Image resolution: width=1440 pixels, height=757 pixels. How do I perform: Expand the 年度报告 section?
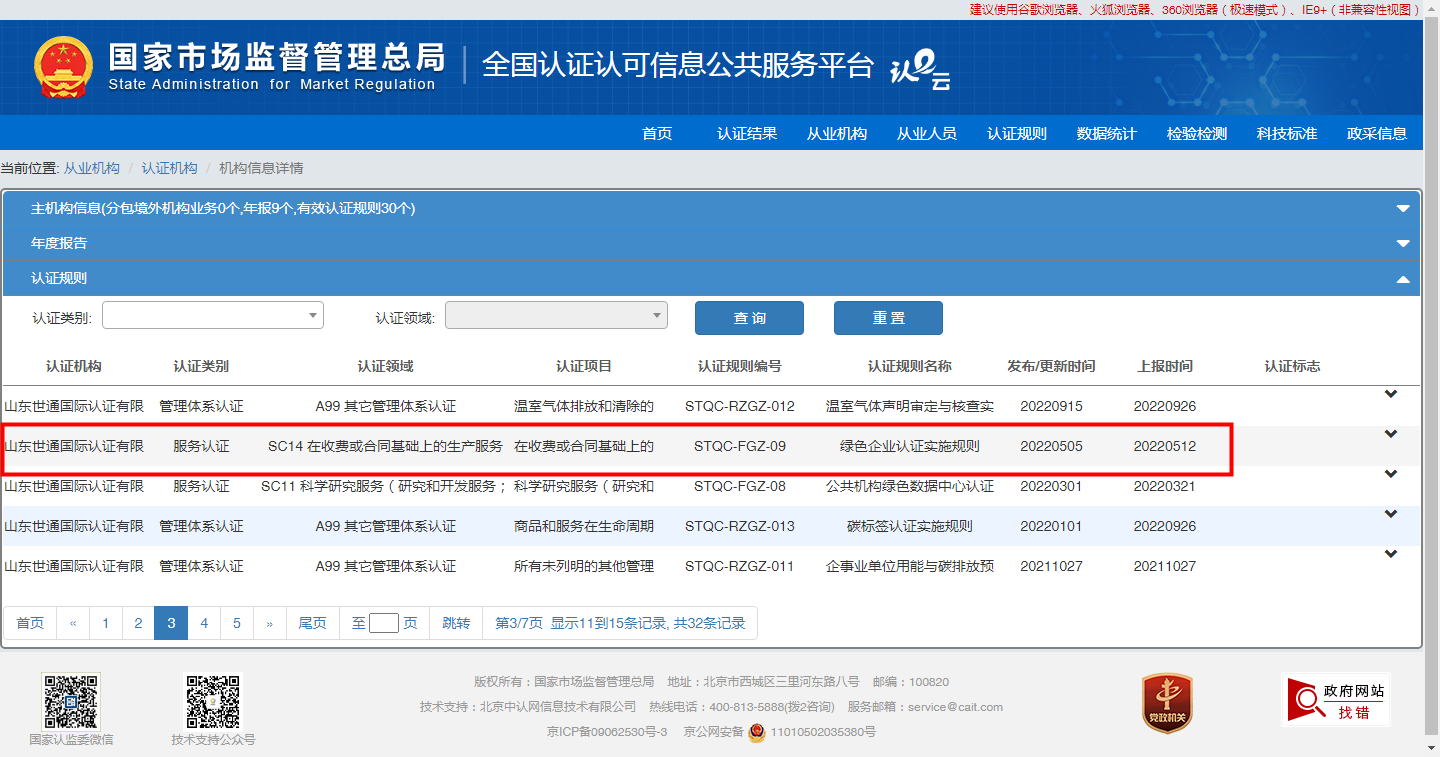pyautogui.click(x=1403, y=244)
